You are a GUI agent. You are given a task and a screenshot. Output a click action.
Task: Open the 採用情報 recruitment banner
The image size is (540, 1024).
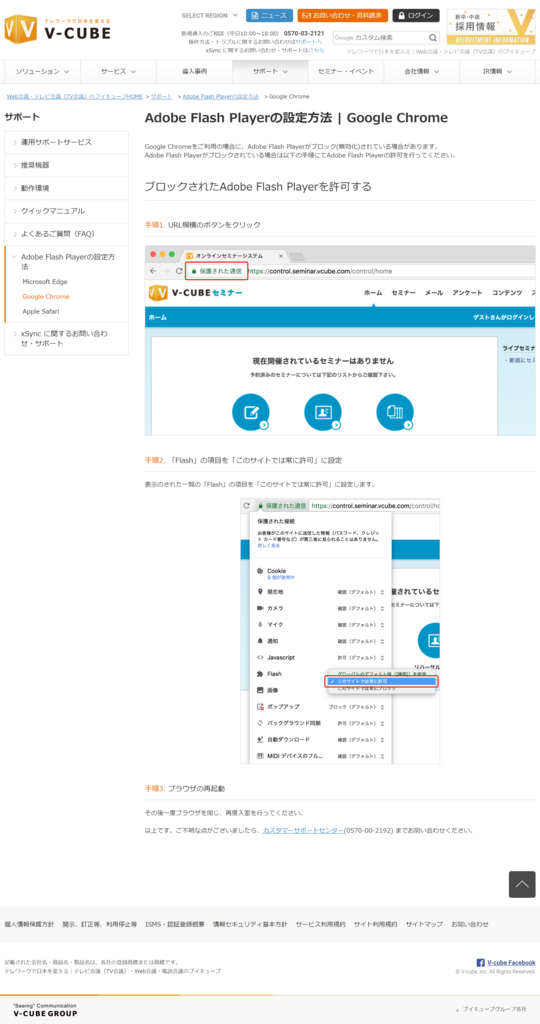pyautogui.click(x=490, y=27)
